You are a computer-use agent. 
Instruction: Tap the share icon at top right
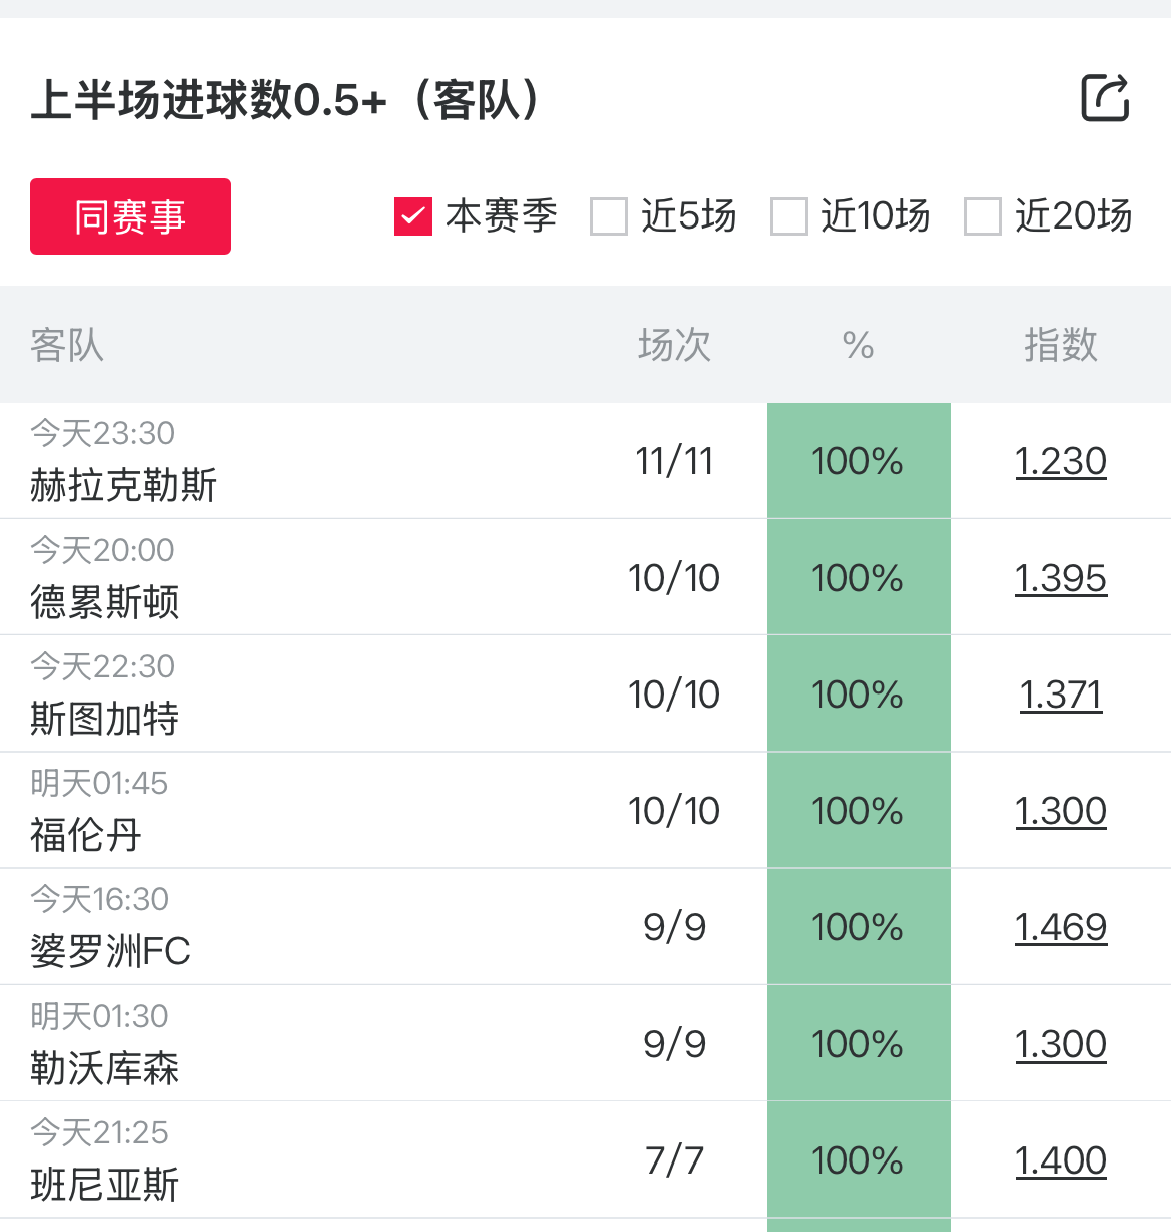point(1105,98)
